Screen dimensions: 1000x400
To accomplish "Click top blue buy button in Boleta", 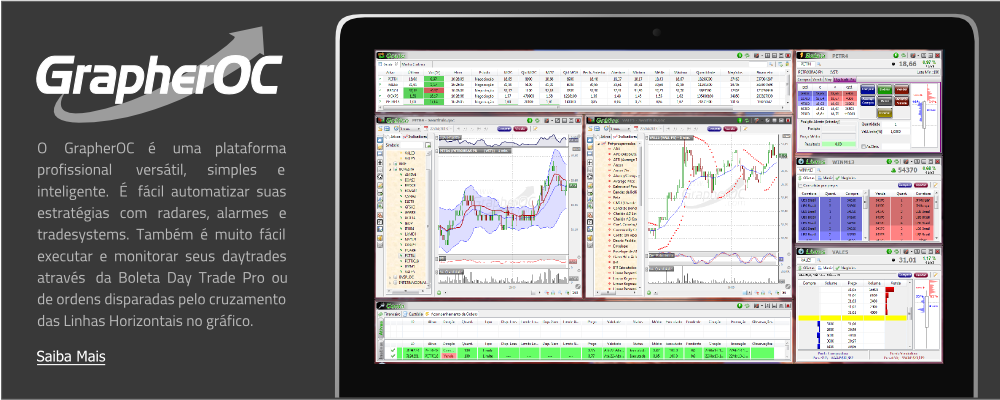I will [867, 89].
